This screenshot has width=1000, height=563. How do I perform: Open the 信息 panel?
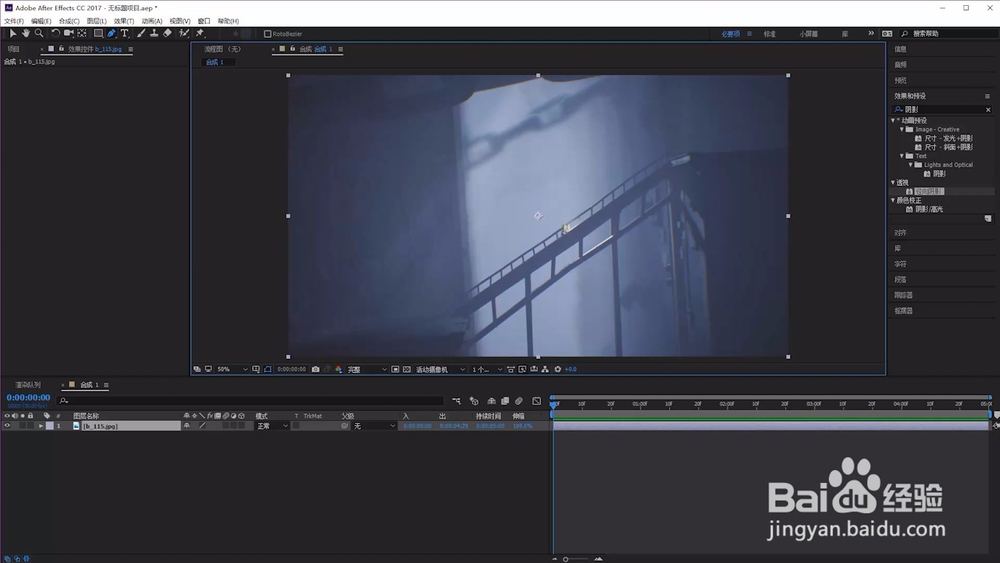click(x=901, y=49)
